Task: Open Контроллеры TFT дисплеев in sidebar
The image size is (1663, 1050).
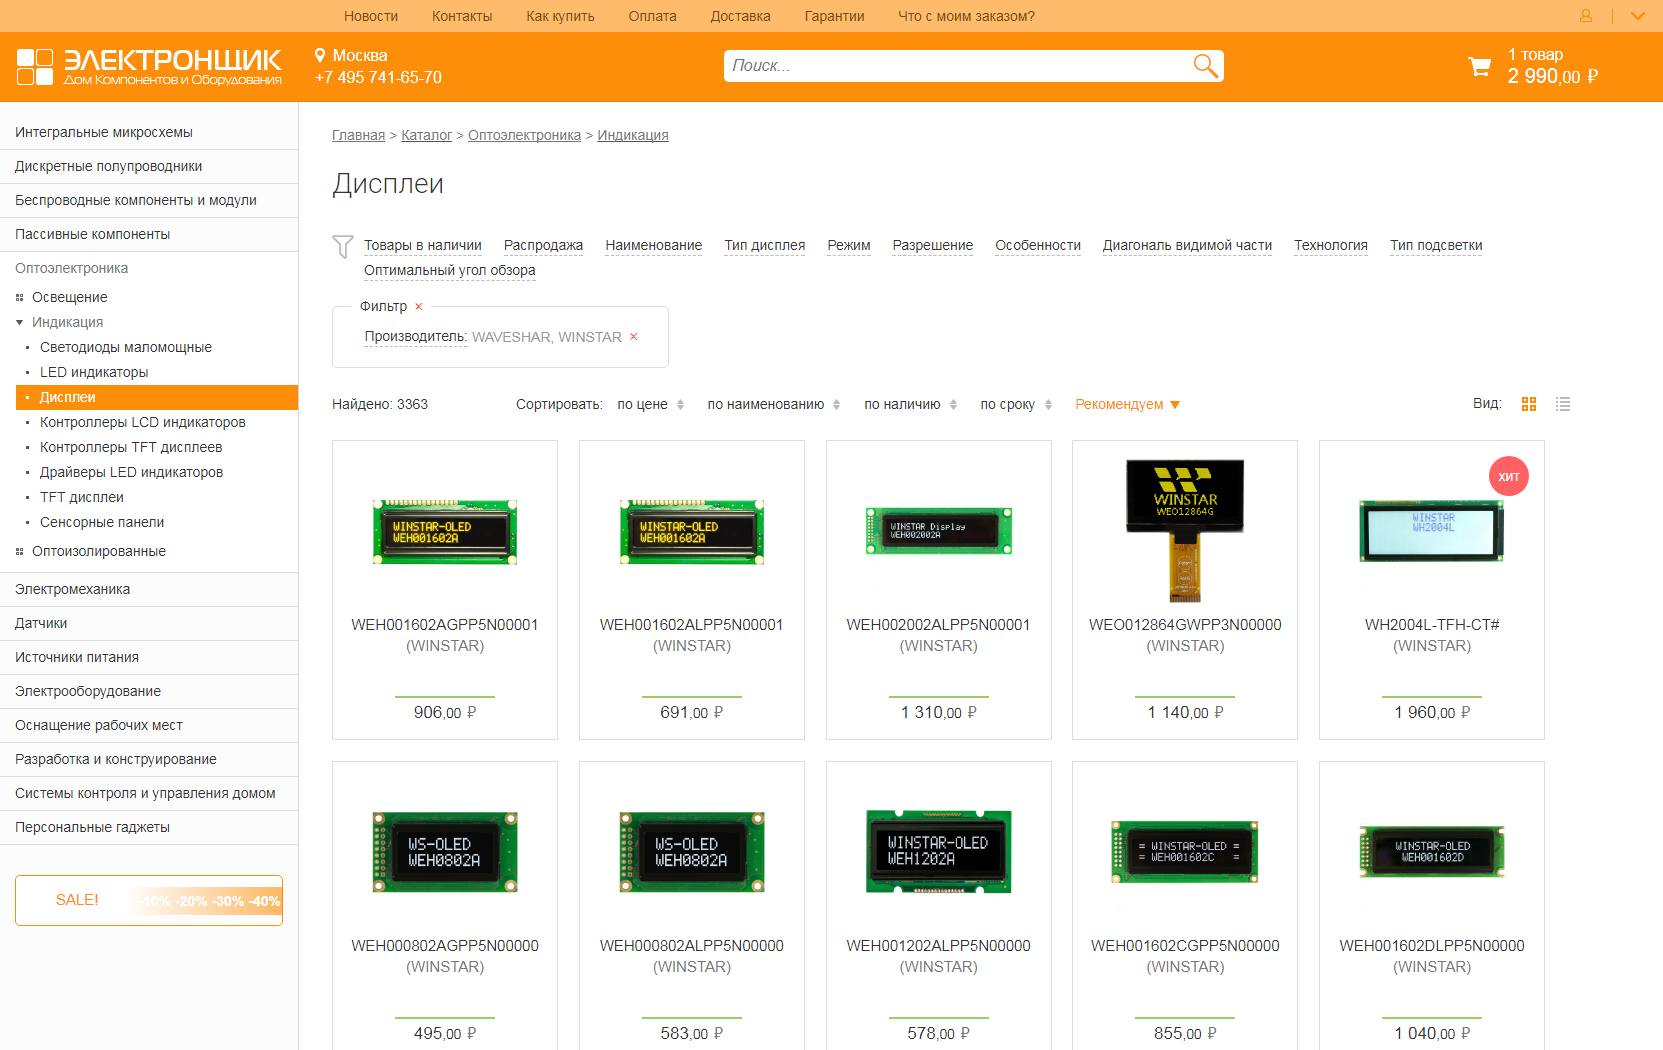Action: click(x=131, y=447)
